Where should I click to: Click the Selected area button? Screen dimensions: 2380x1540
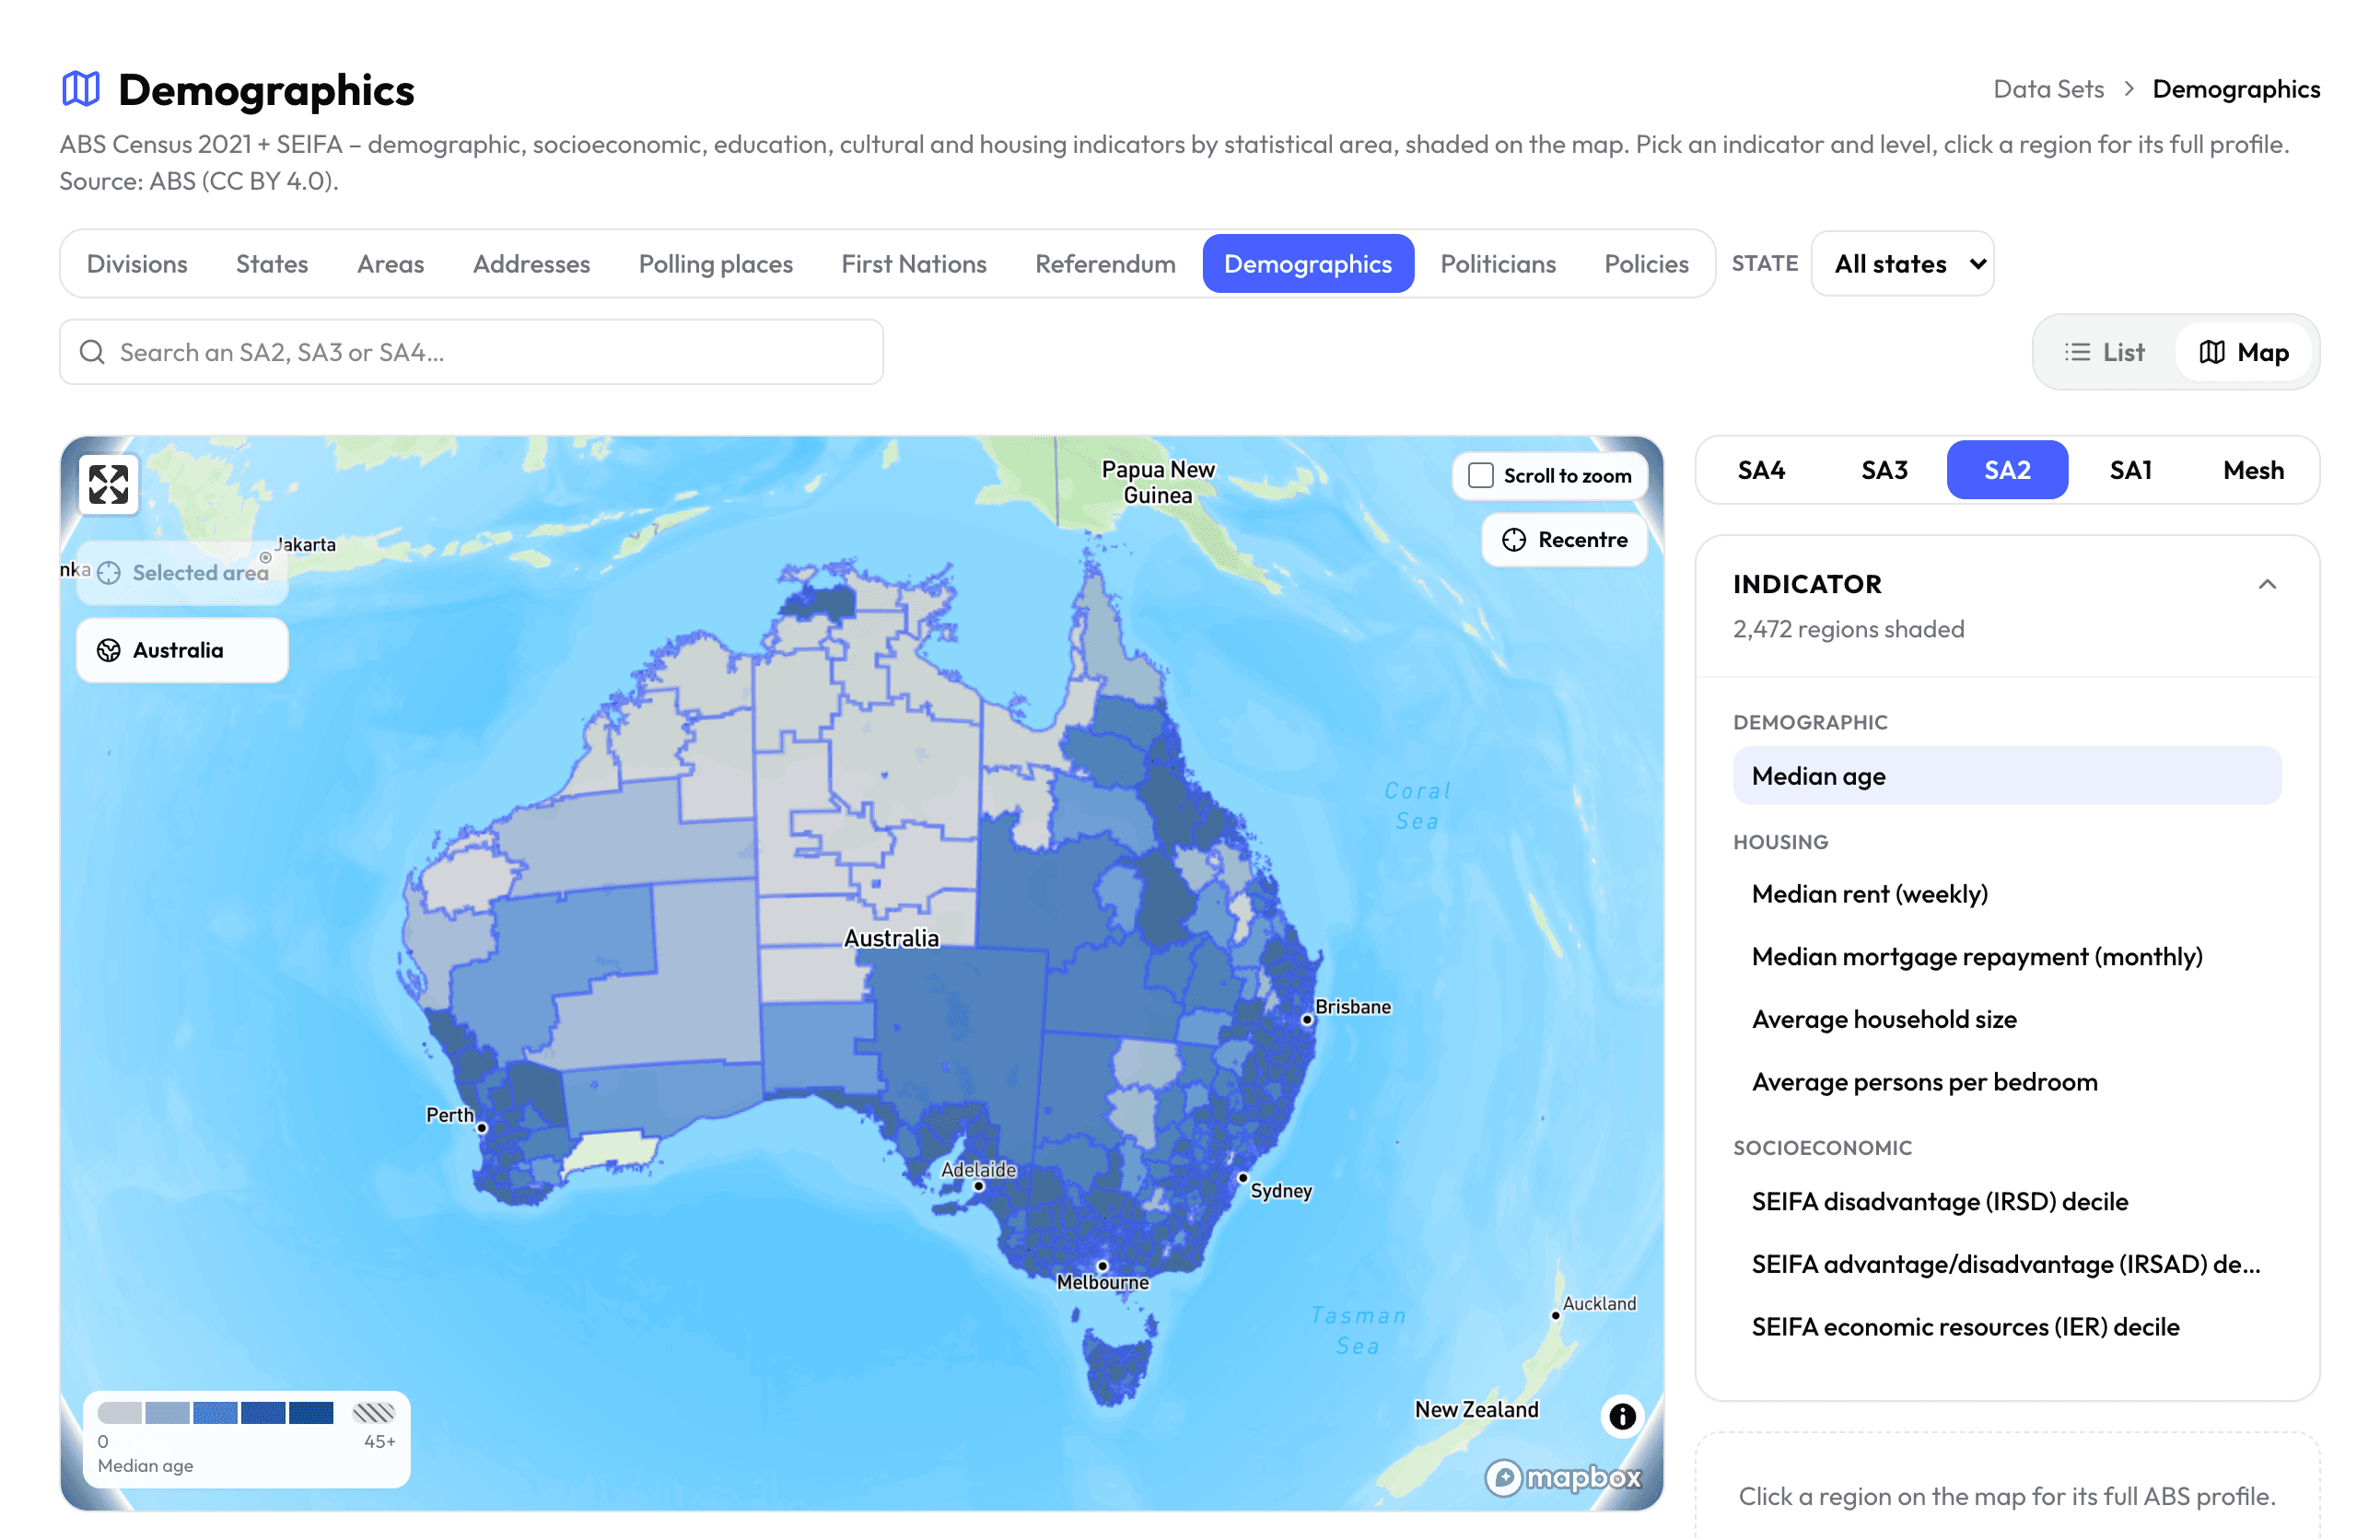[x=182, y=573]
